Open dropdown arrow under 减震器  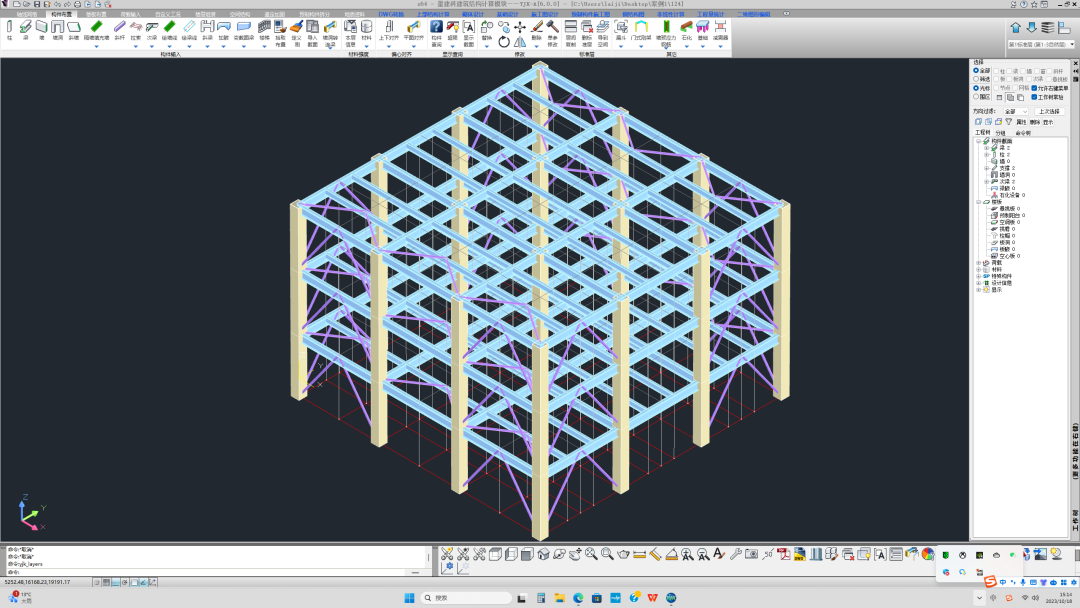[x=720, y=47]
